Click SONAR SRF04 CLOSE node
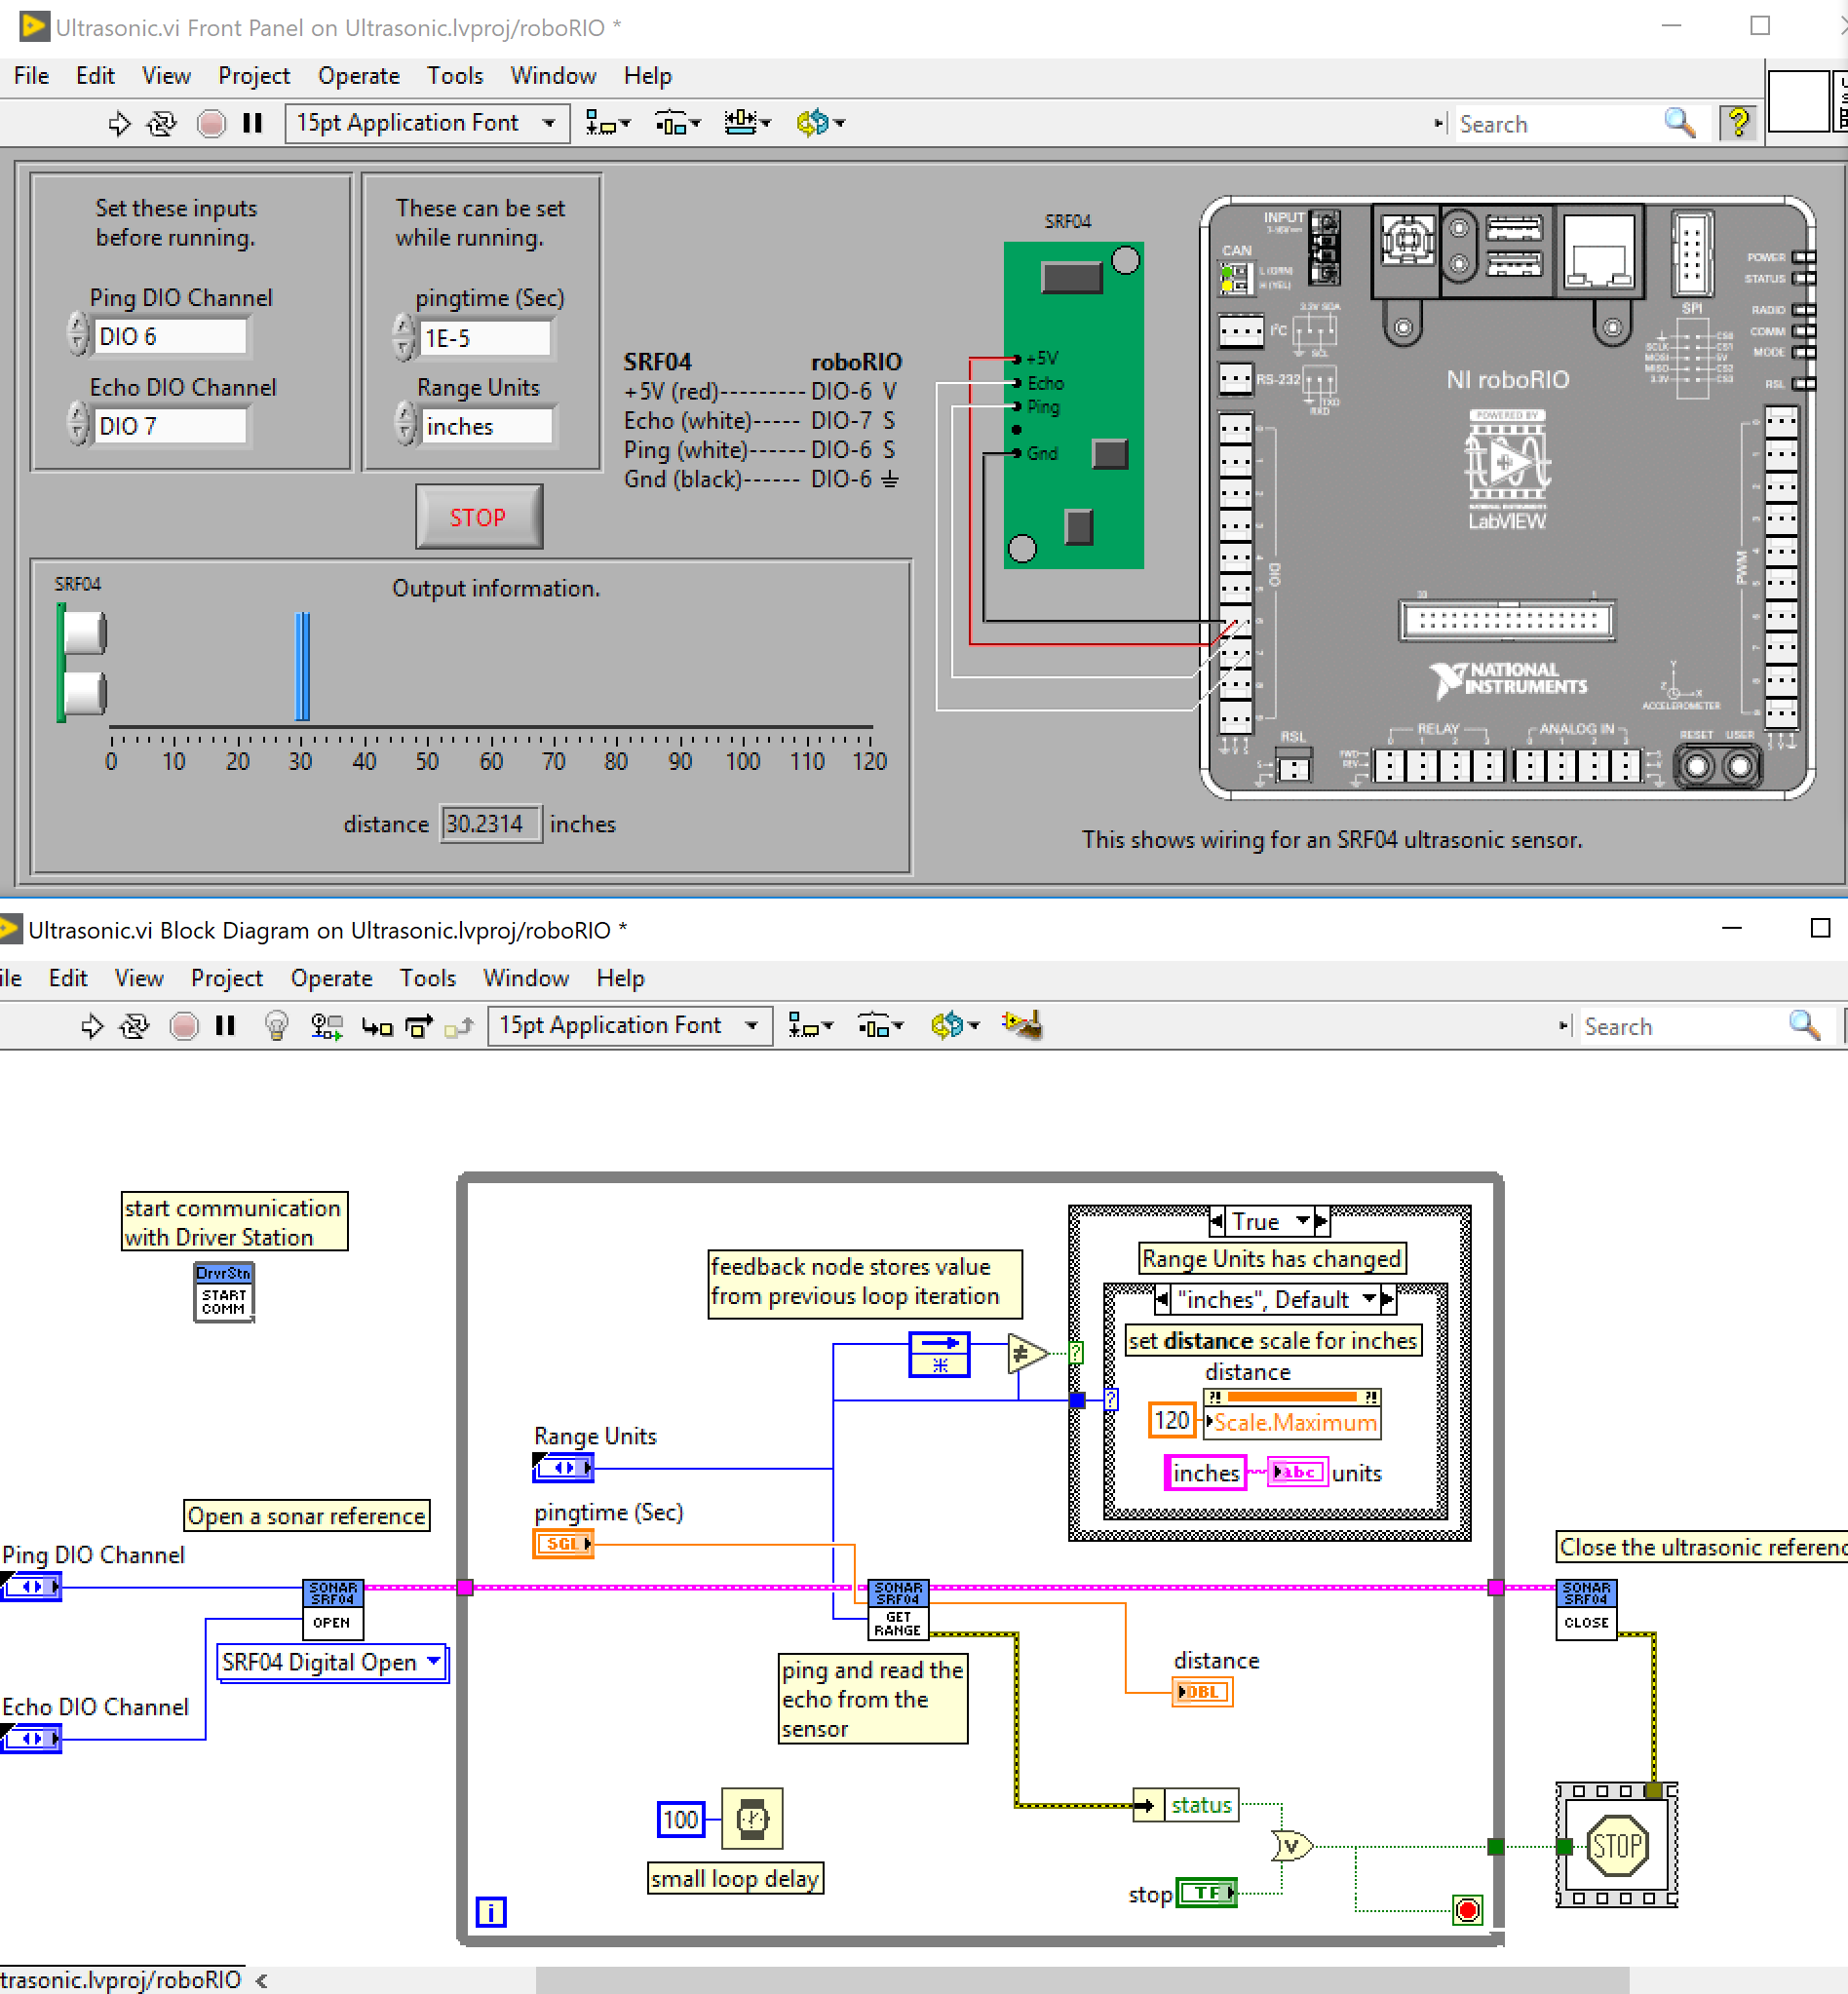The height and width of the screenshot is (1994, 1848). (x=1586, y=1609)
